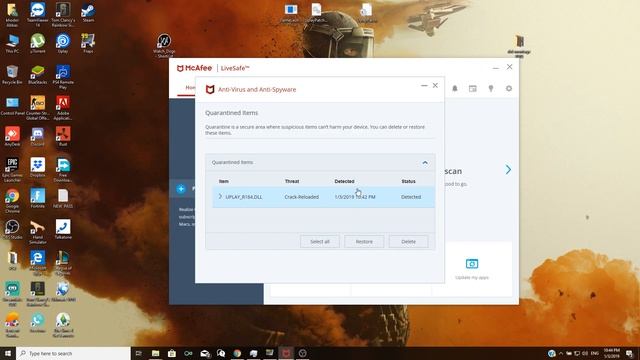Open the Fortnite desktop shortcut
This screenshot has height=360, width=640.
click(x=38, y=198)
